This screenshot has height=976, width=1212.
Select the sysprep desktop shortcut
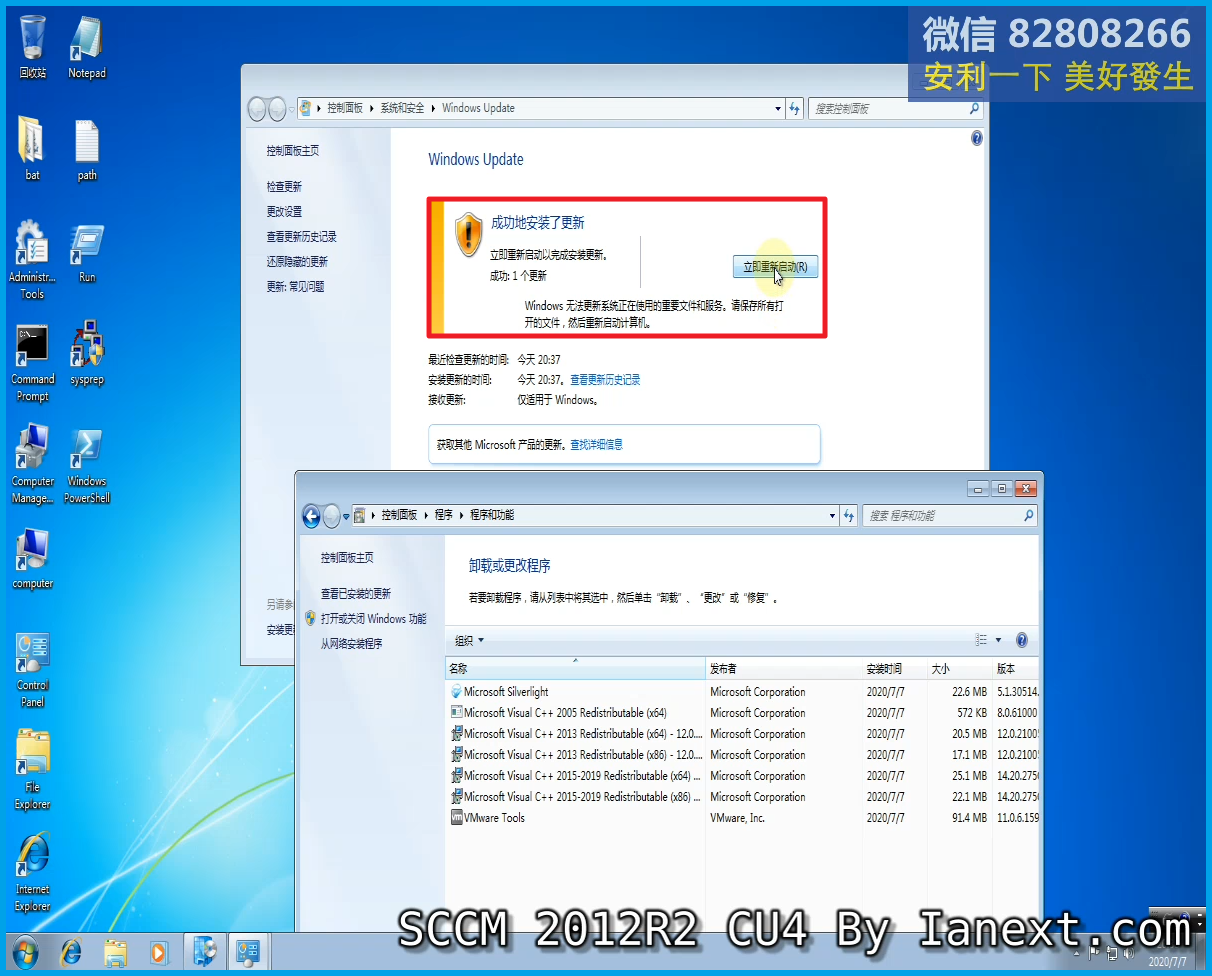[x=87, y=353]
